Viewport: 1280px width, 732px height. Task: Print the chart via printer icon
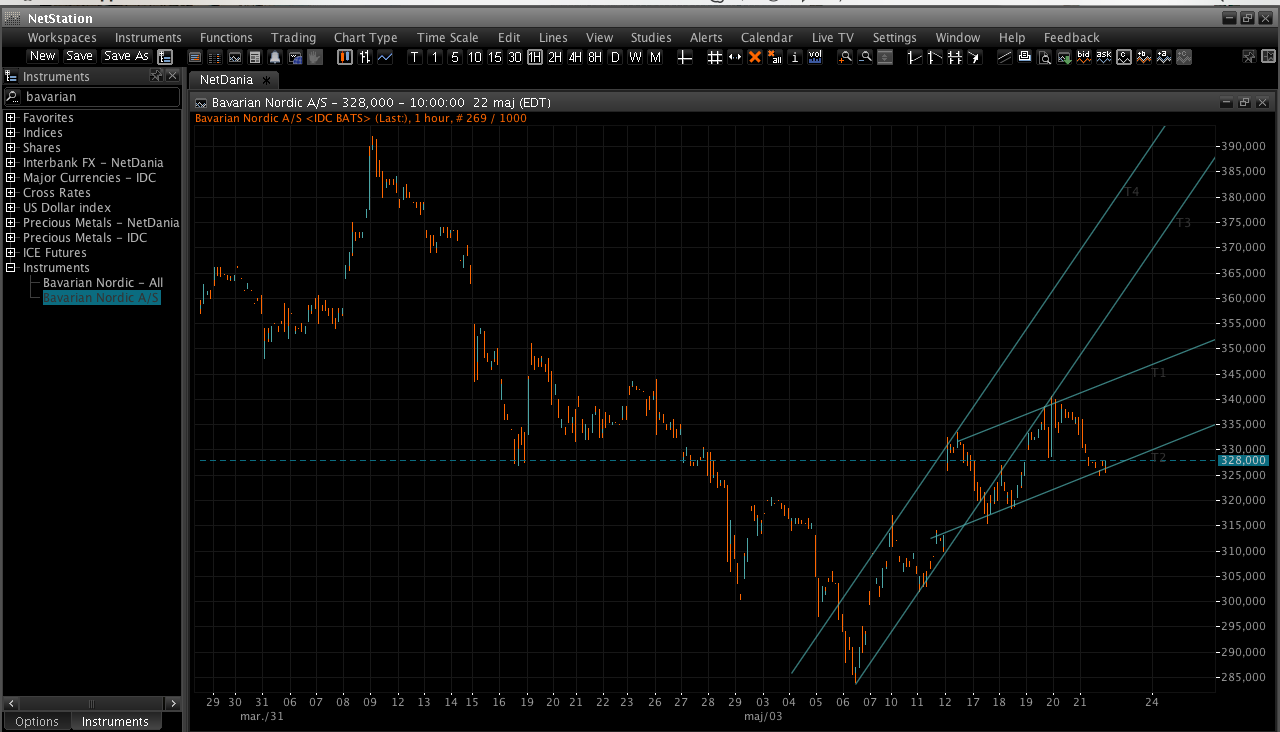coord(1025,57)
